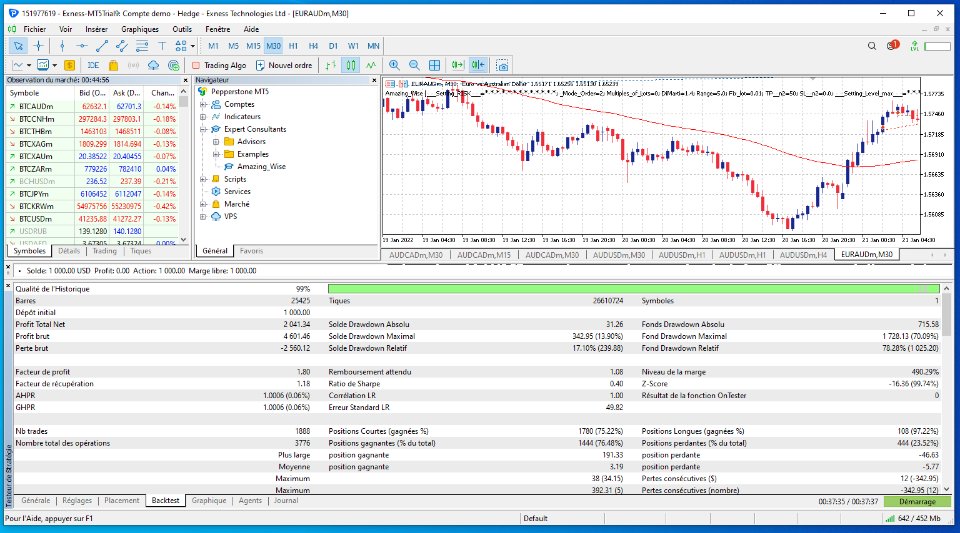Image resolution: width=960 pixels, height=533 pixels.
Task: Select BTCUSDm row in Market Watch
Action: coord(92,218)
